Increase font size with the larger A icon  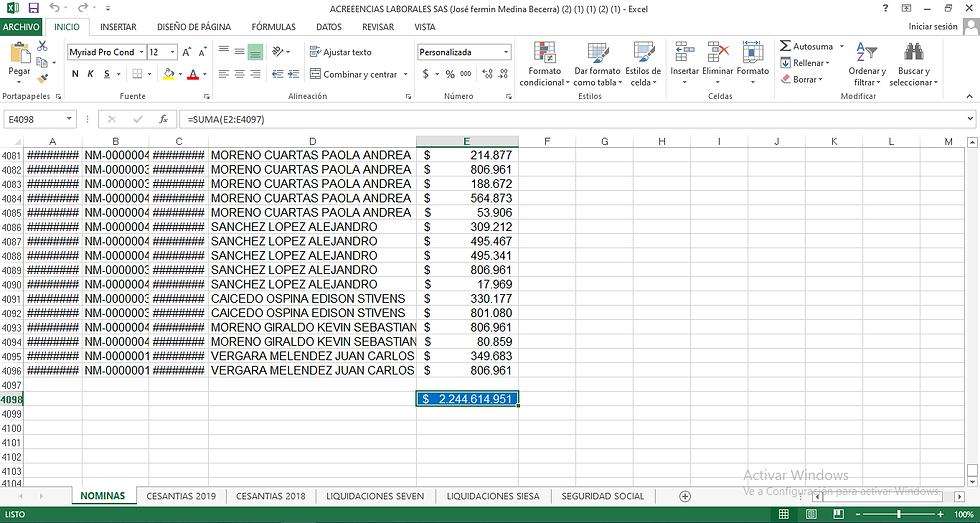(x=187, y=52)
